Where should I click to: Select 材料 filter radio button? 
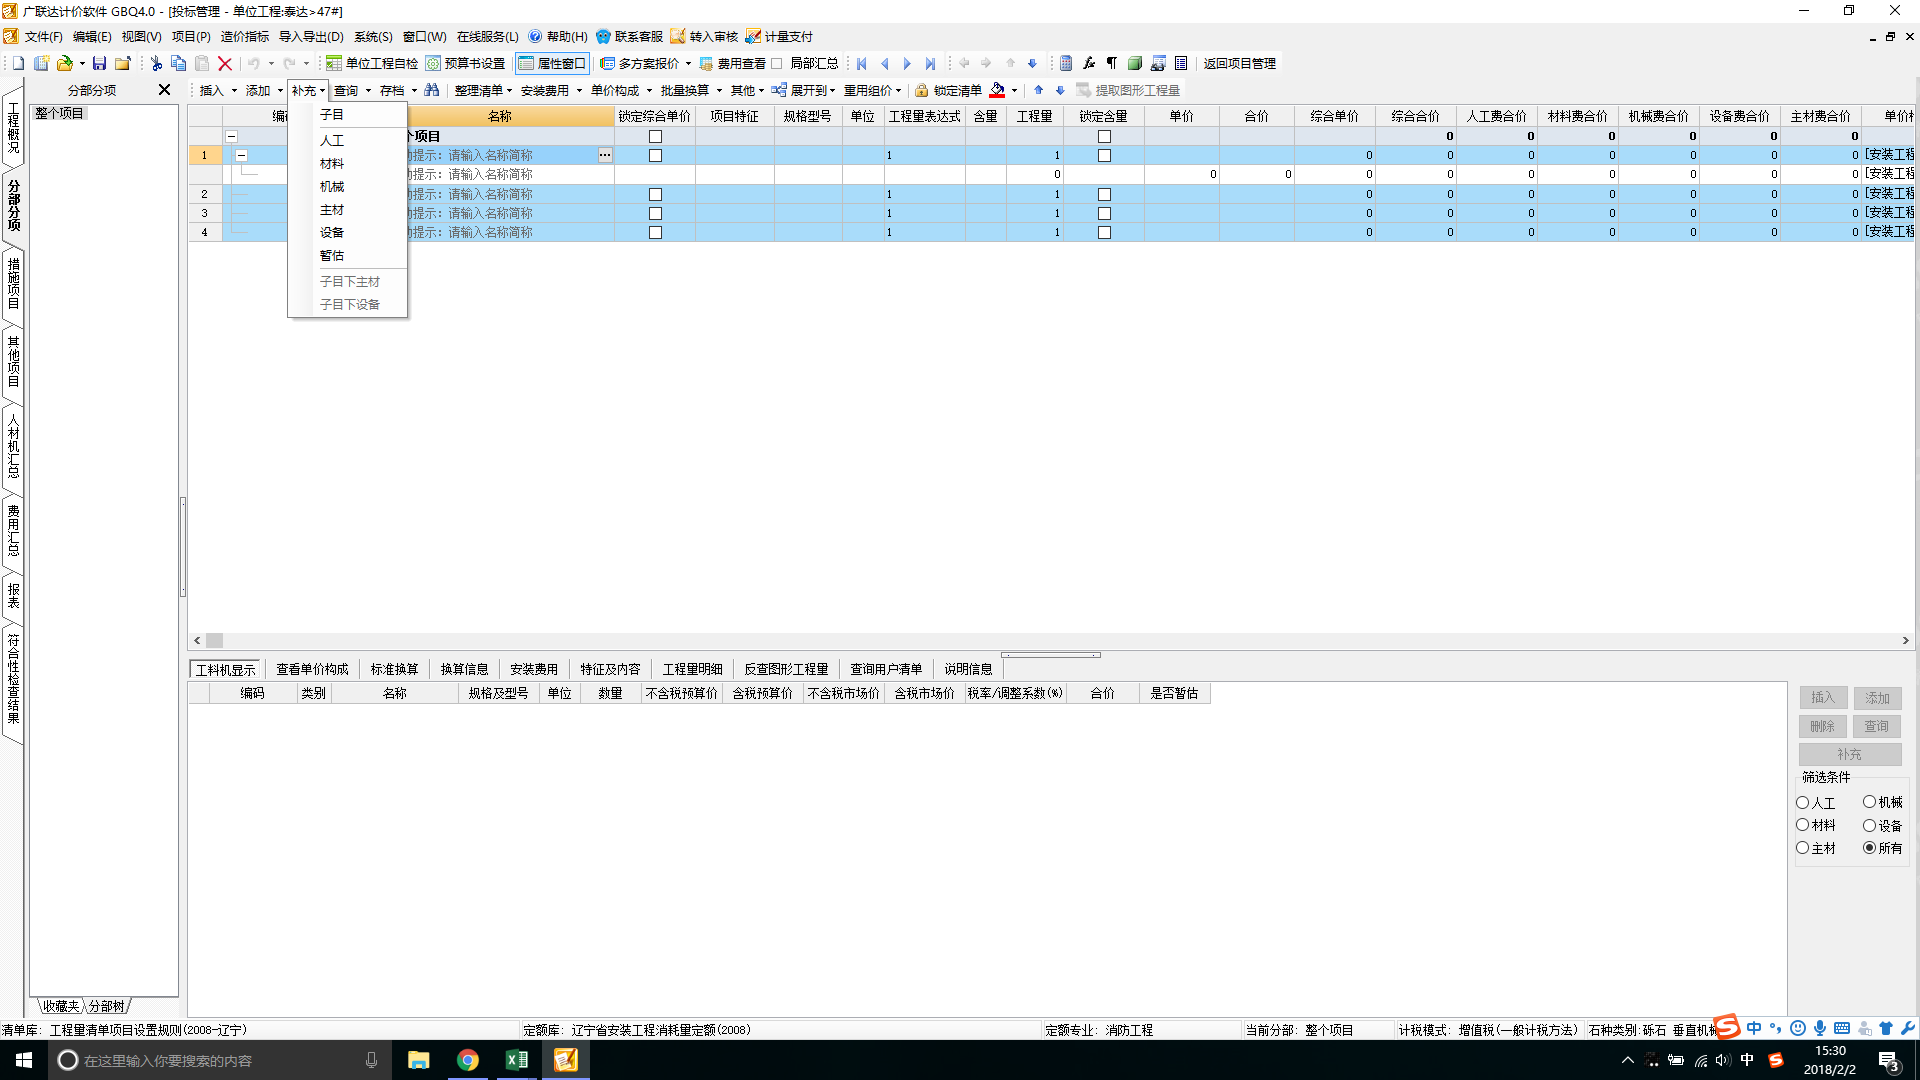pyautogui.click(x=1803, y=825)
